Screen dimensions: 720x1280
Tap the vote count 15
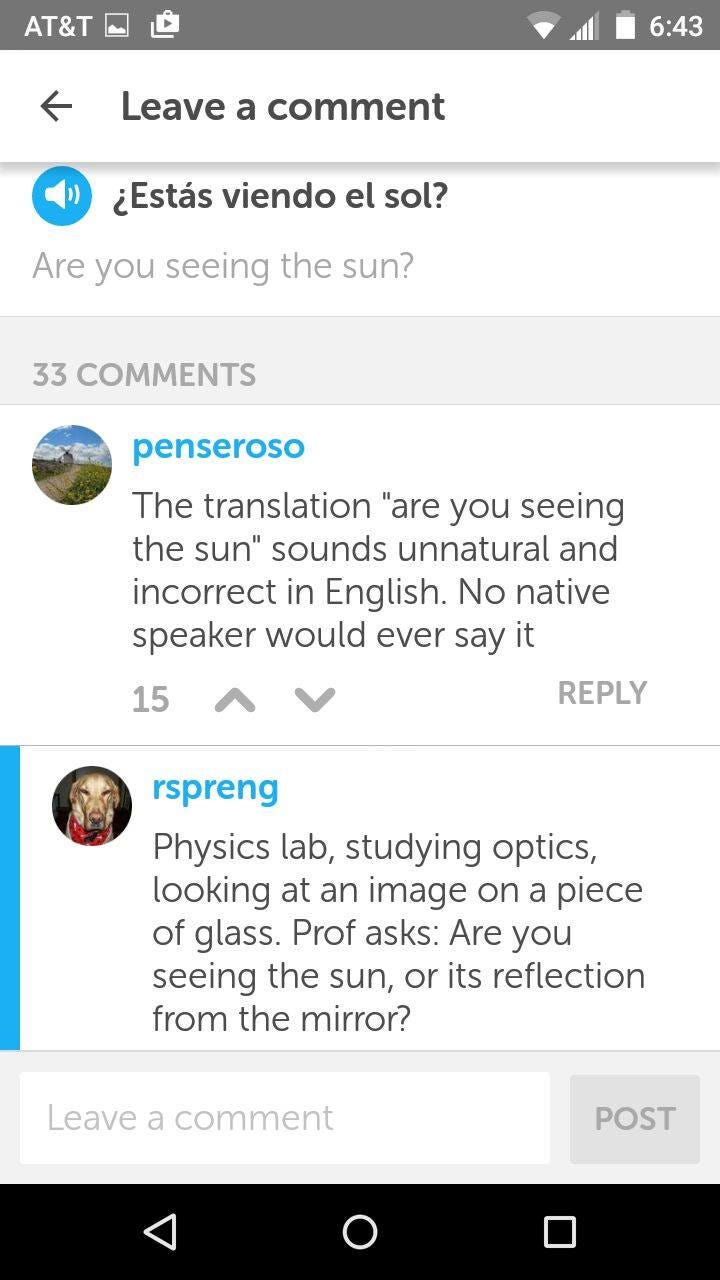[150, 699]
